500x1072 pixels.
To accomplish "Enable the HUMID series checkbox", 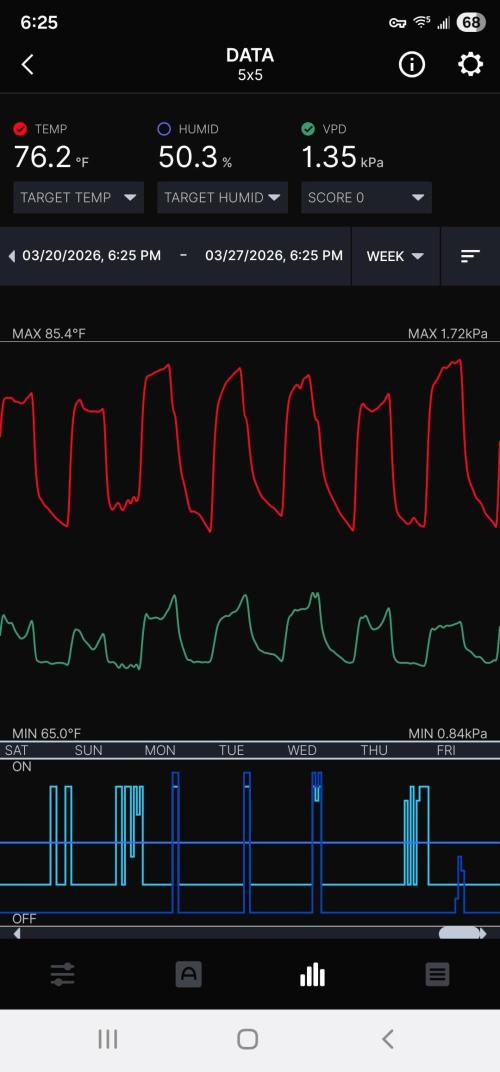I will click(164, 129).
